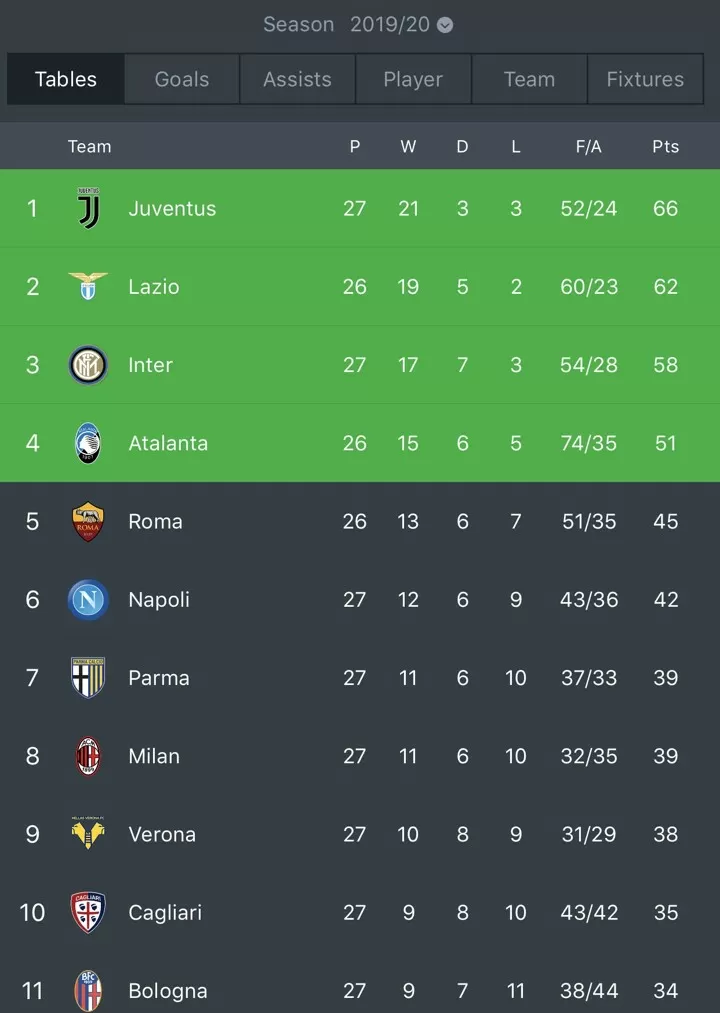Open the Assists tab

click(x=297, y=79)
